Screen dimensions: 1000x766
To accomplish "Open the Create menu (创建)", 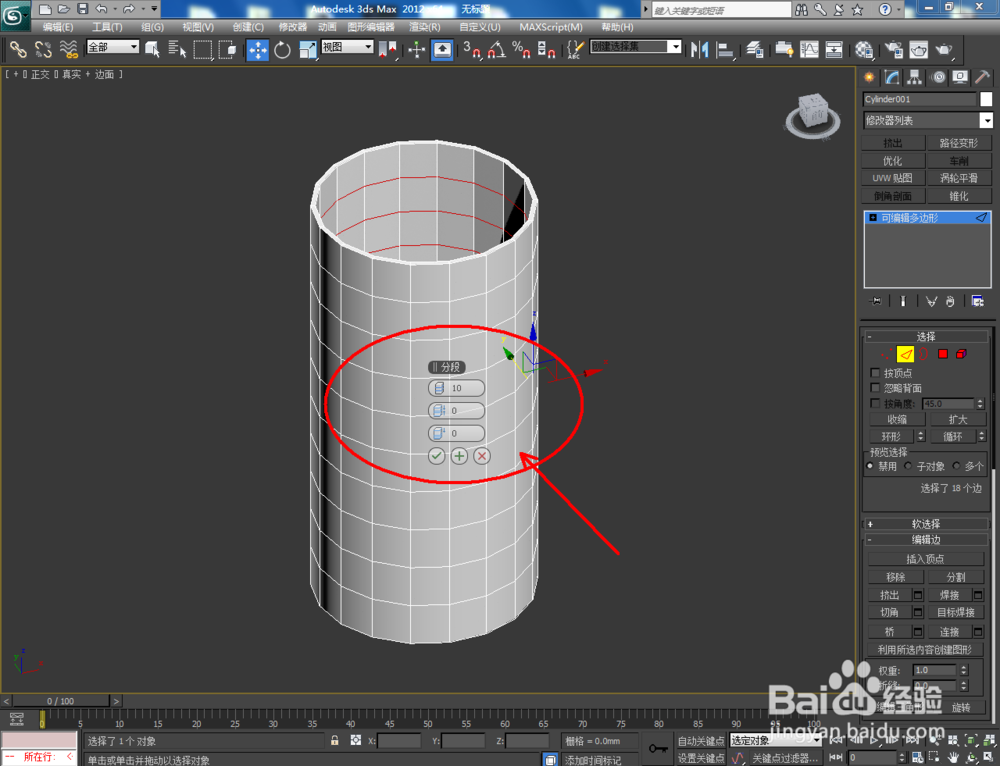I will 247,27.
